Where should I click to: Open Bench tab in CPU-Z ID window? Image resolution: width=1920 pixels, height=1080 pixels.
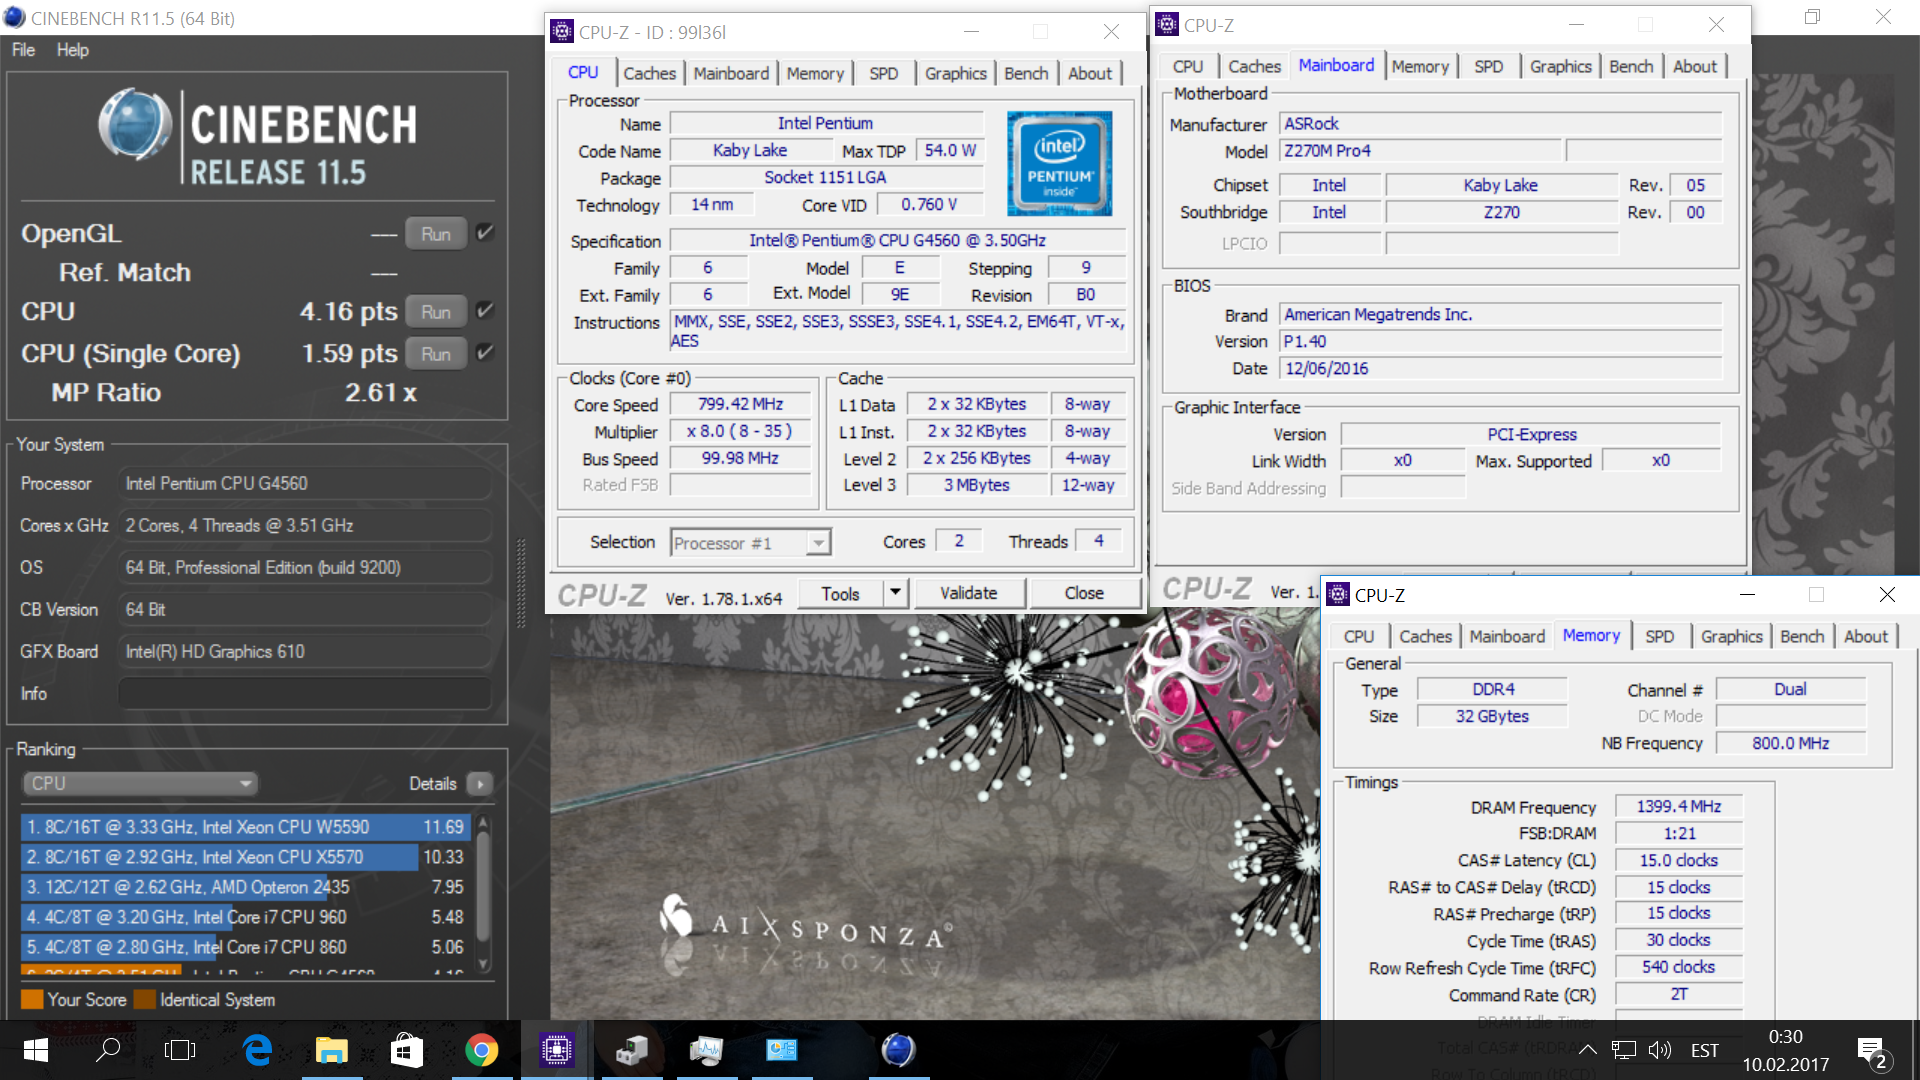1026,73
